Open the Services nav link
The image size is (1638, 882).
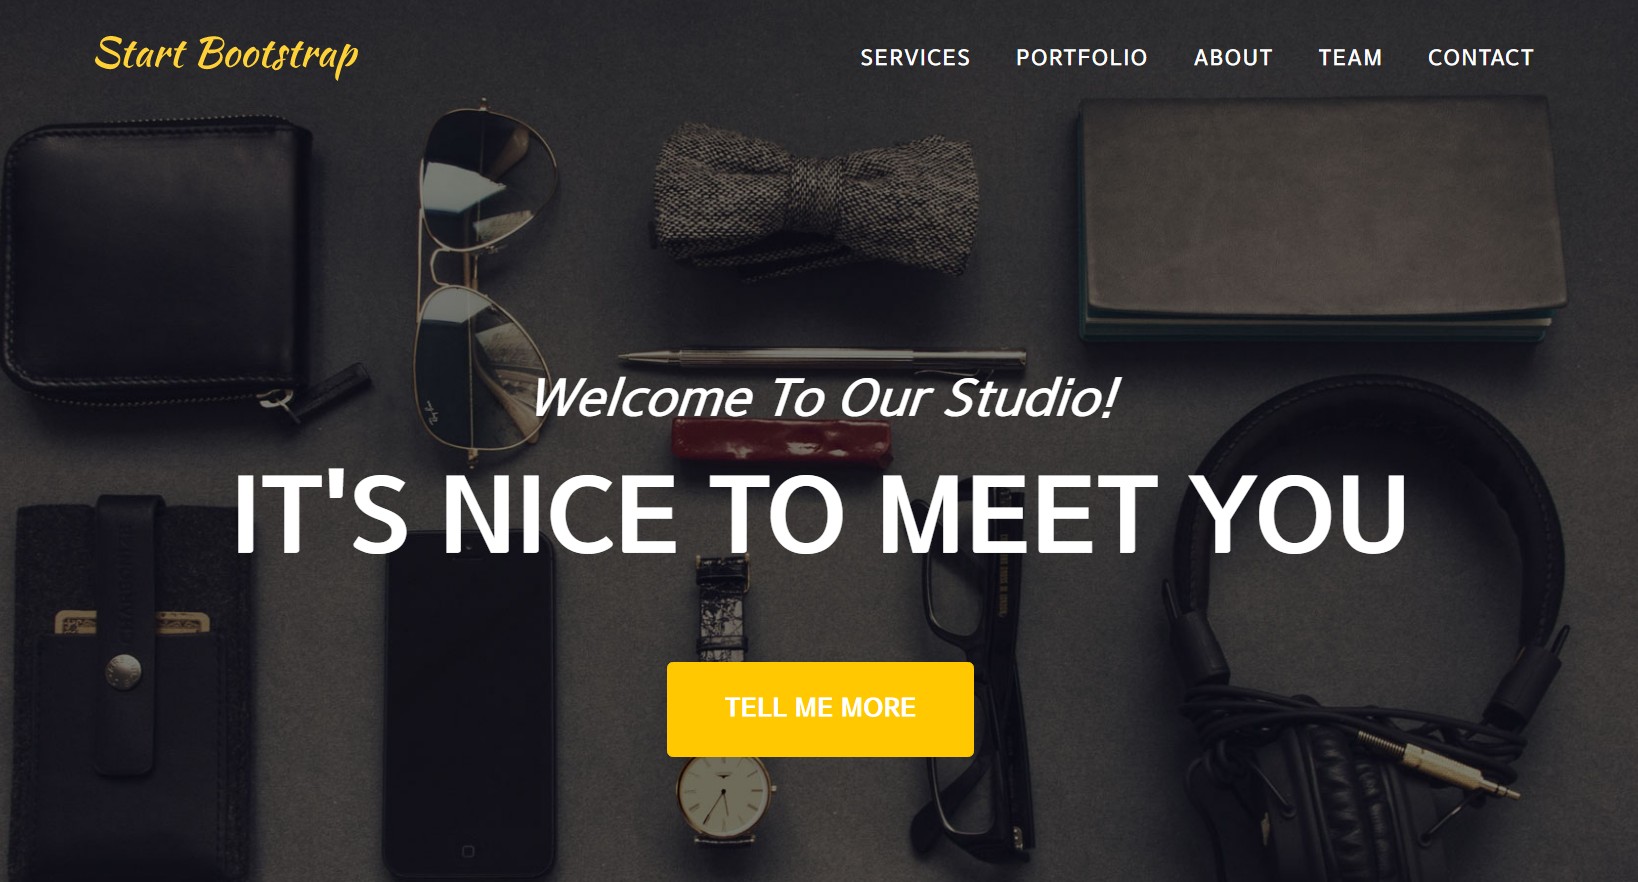(x=915, y=58)
